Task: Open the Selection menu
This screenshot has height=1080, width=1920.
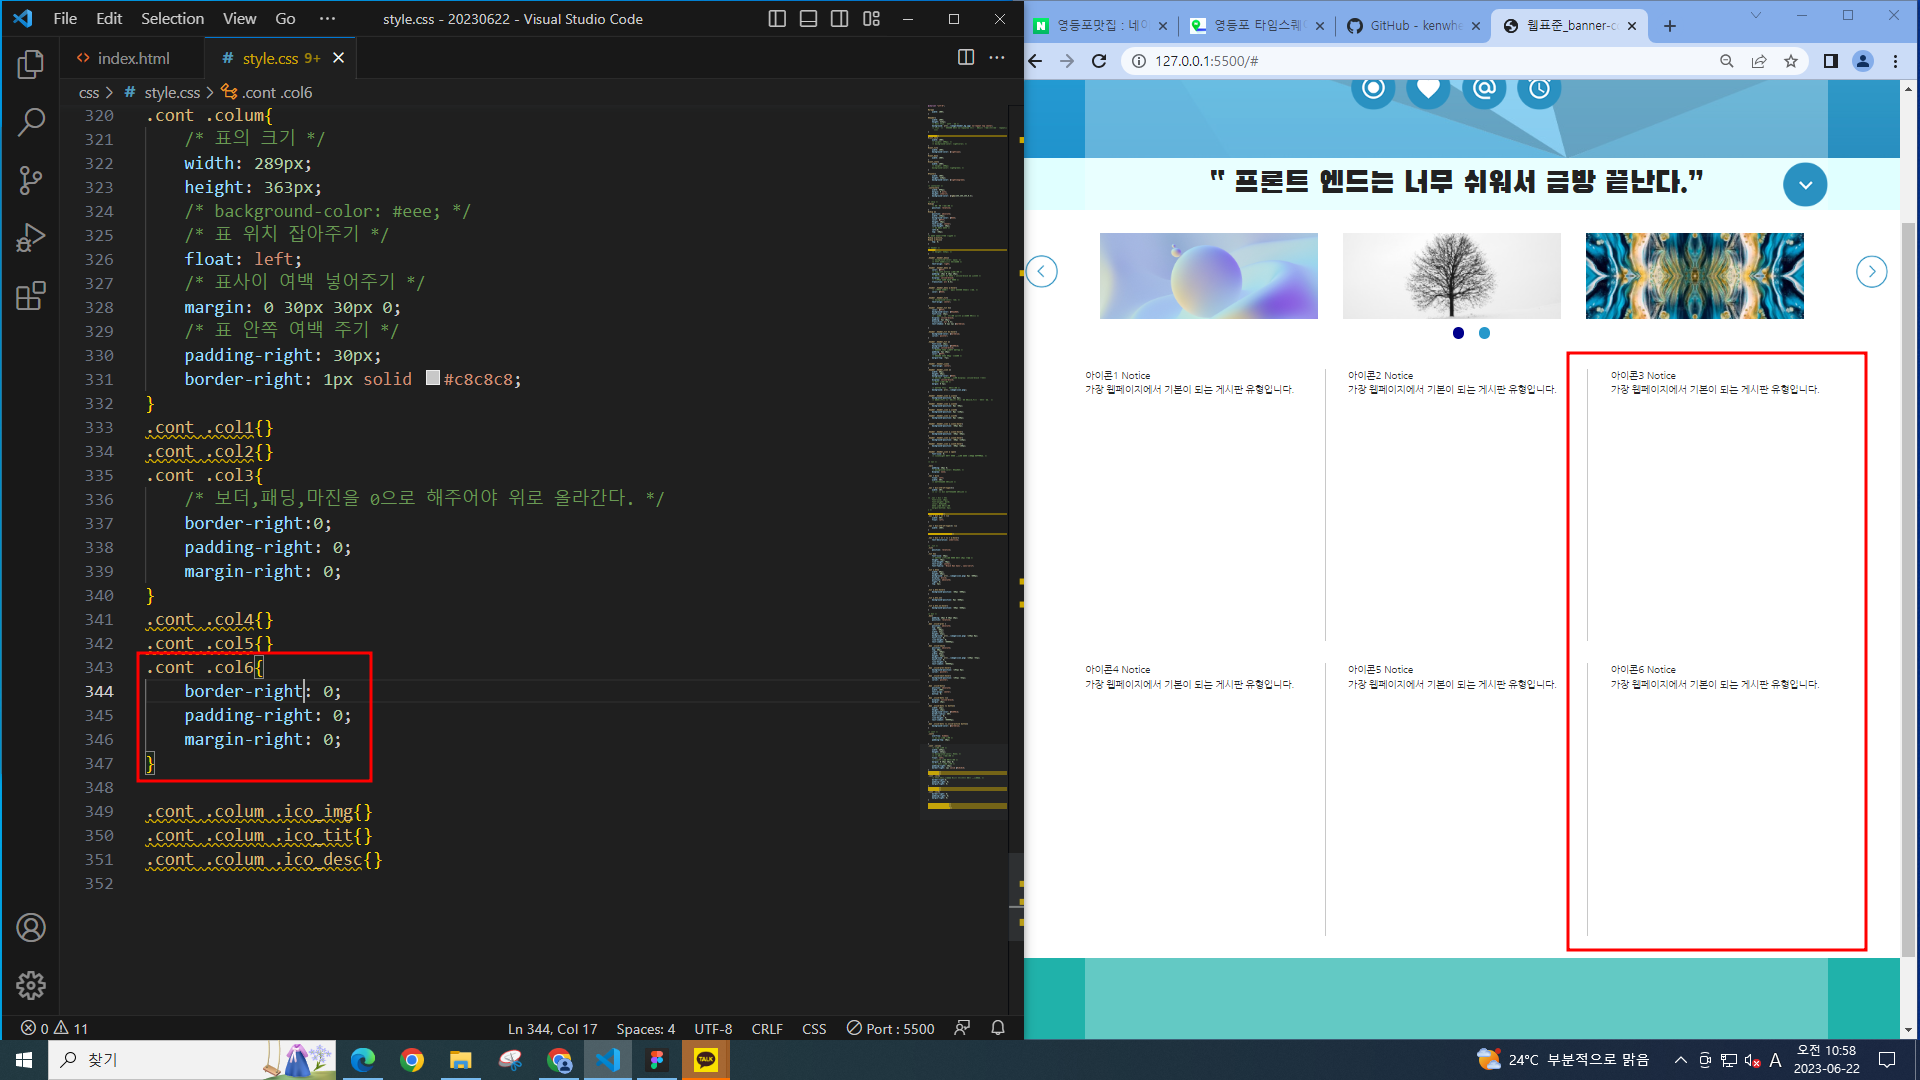Action: point(172,19)
